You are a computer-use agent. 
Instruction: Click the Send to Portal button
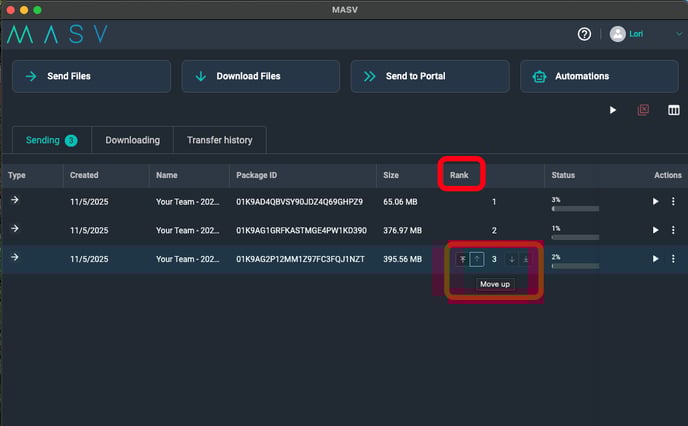(430, 76)
